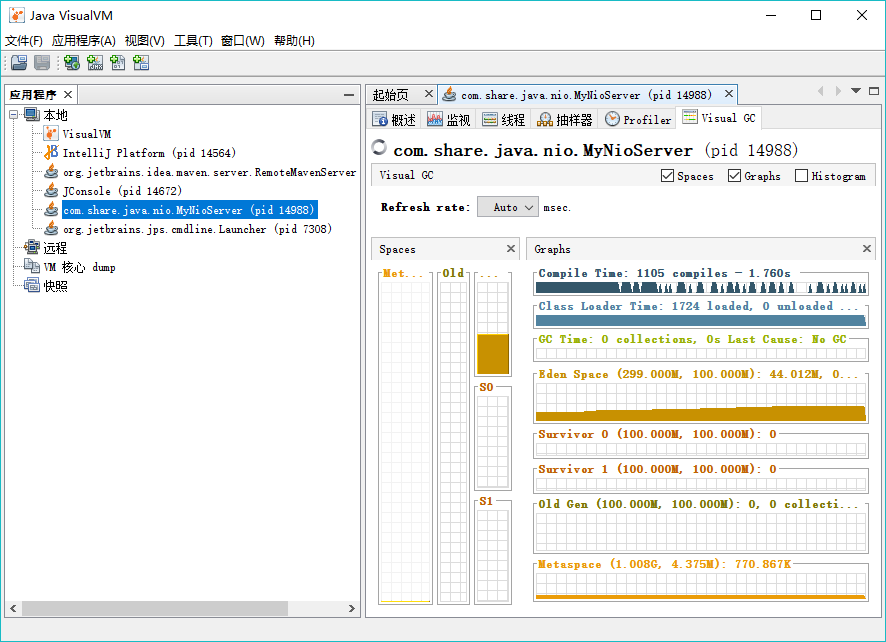
Task: Open the 工具(T) menu
Action: [193, 41]
